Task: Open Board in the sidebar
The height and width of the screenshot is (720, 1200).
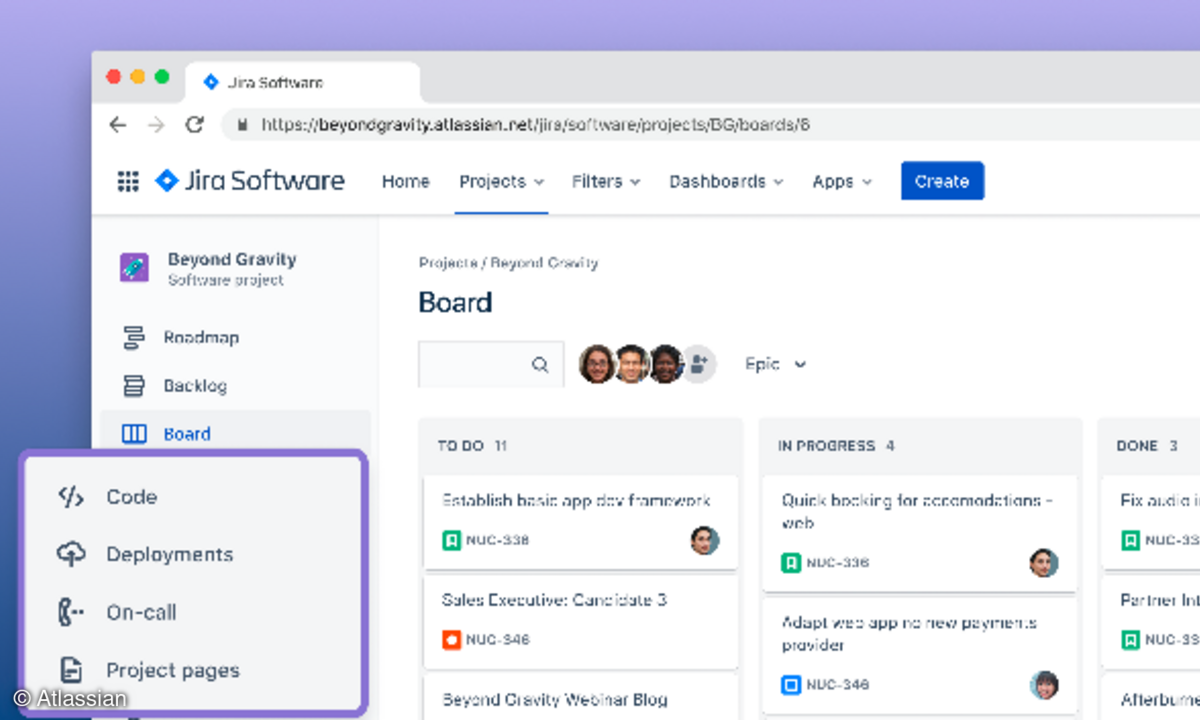Action: (187, 434)
